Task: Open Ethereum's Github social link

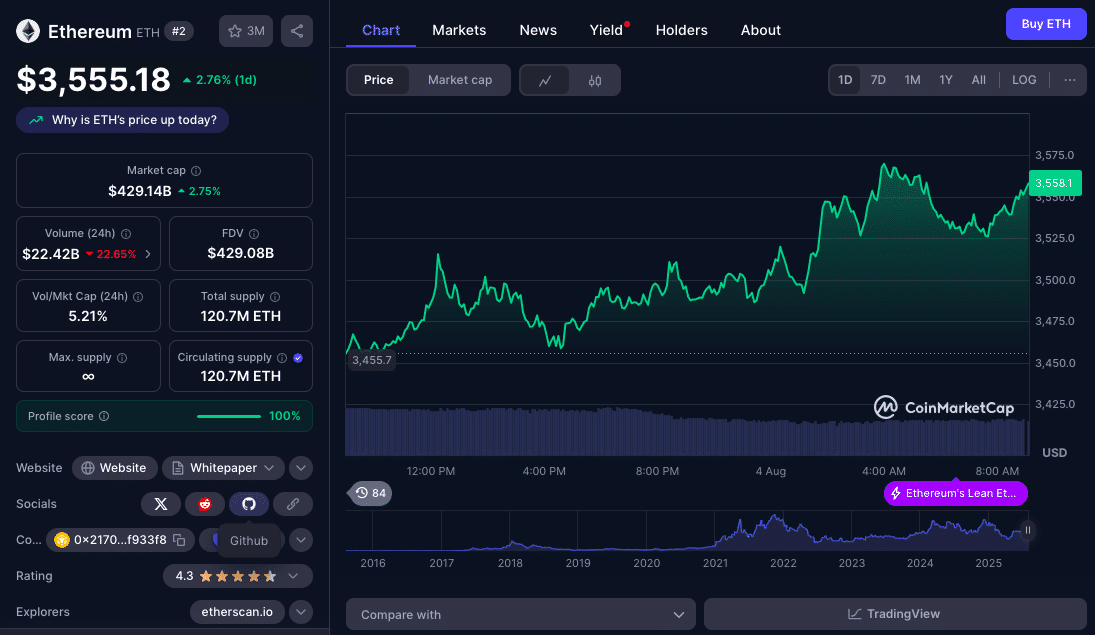Action: click(249, 504)
